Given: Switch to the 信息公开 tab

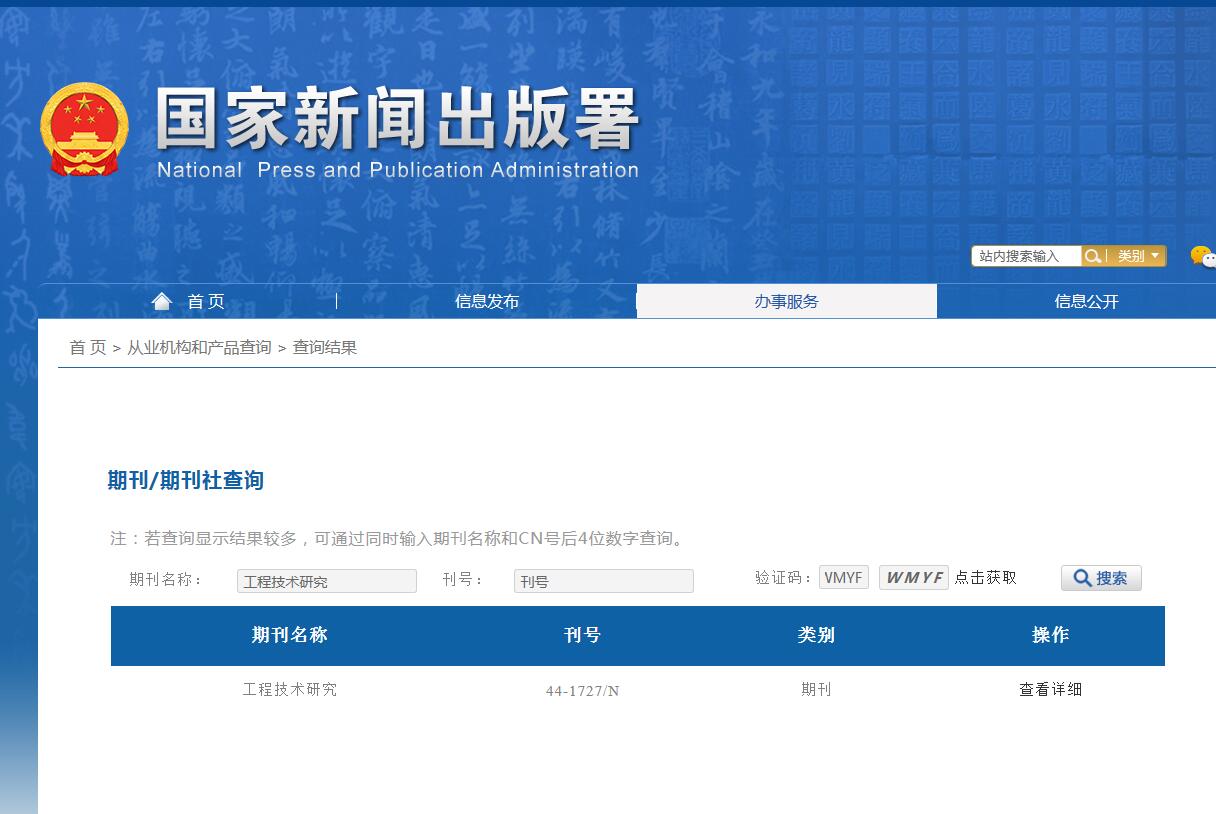Looking at the screenshot, I should [1086, 300].
